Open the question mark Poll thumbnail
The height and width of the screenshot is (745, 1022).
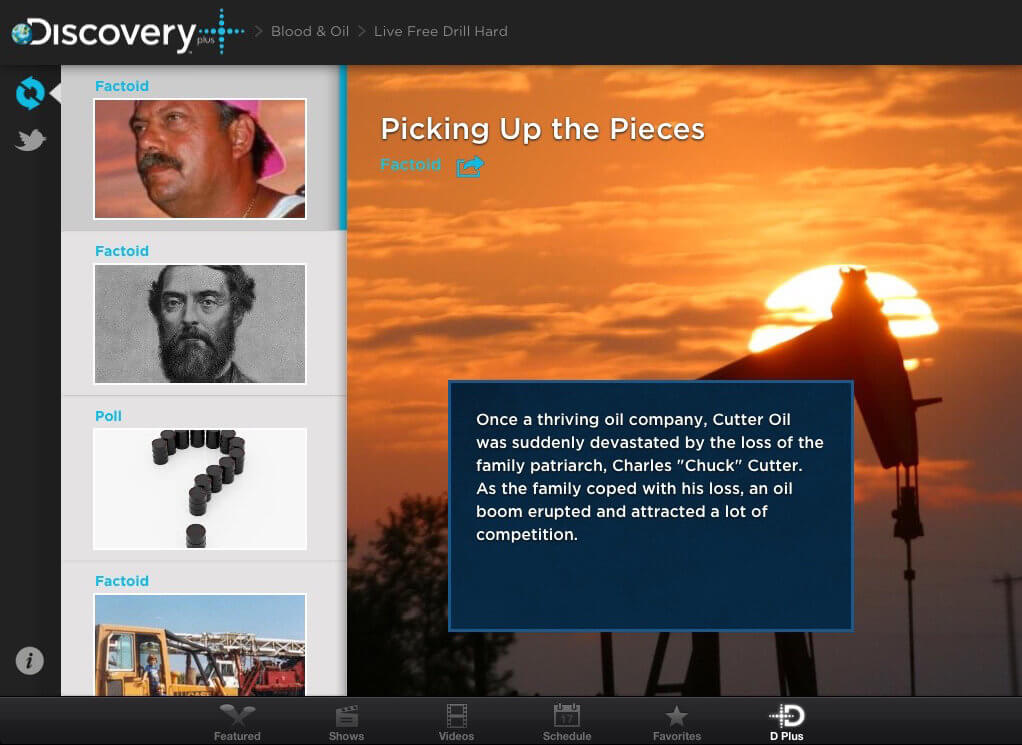point(200,489)
